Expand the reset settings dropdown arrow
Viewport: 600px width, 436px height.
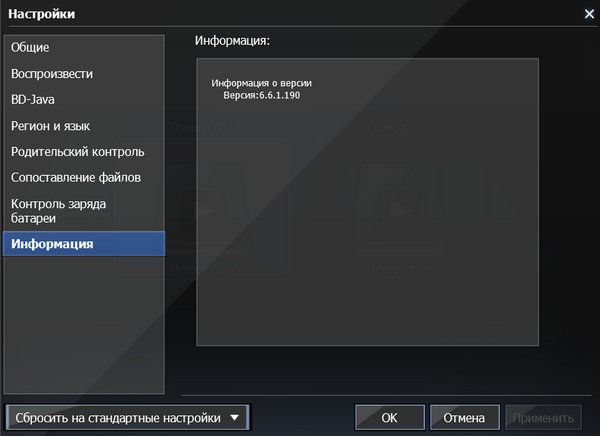235,418
